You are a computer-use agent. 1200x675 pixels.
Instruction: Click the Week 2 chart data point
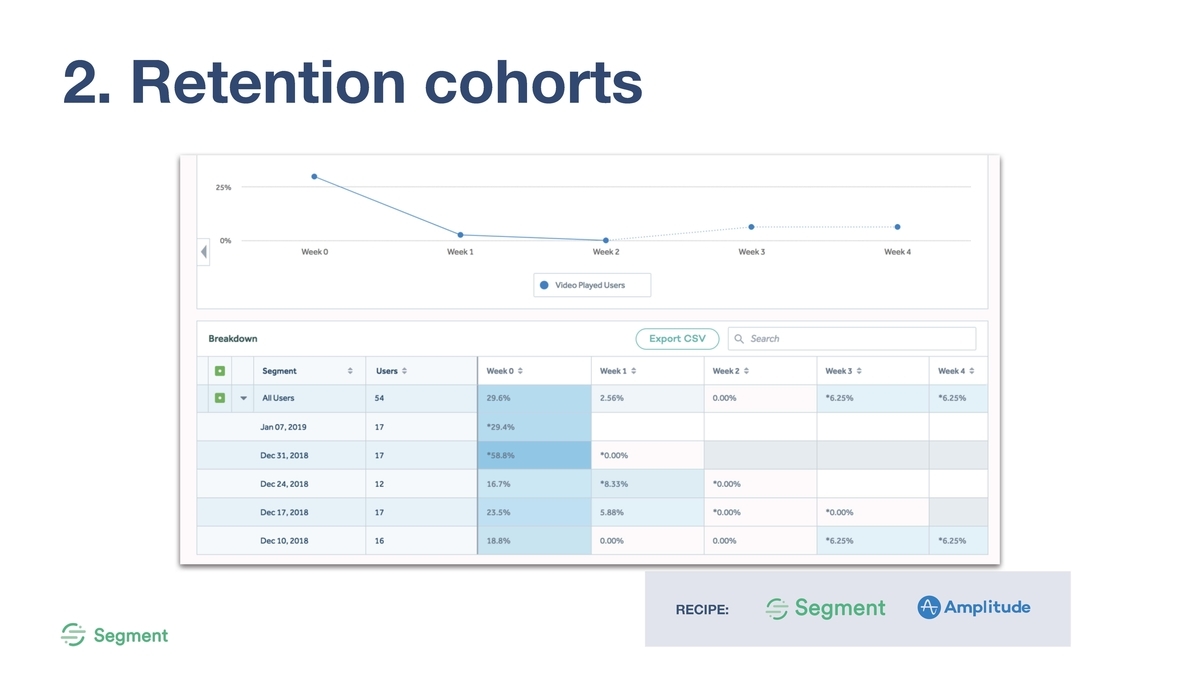[x=606, y=240]
